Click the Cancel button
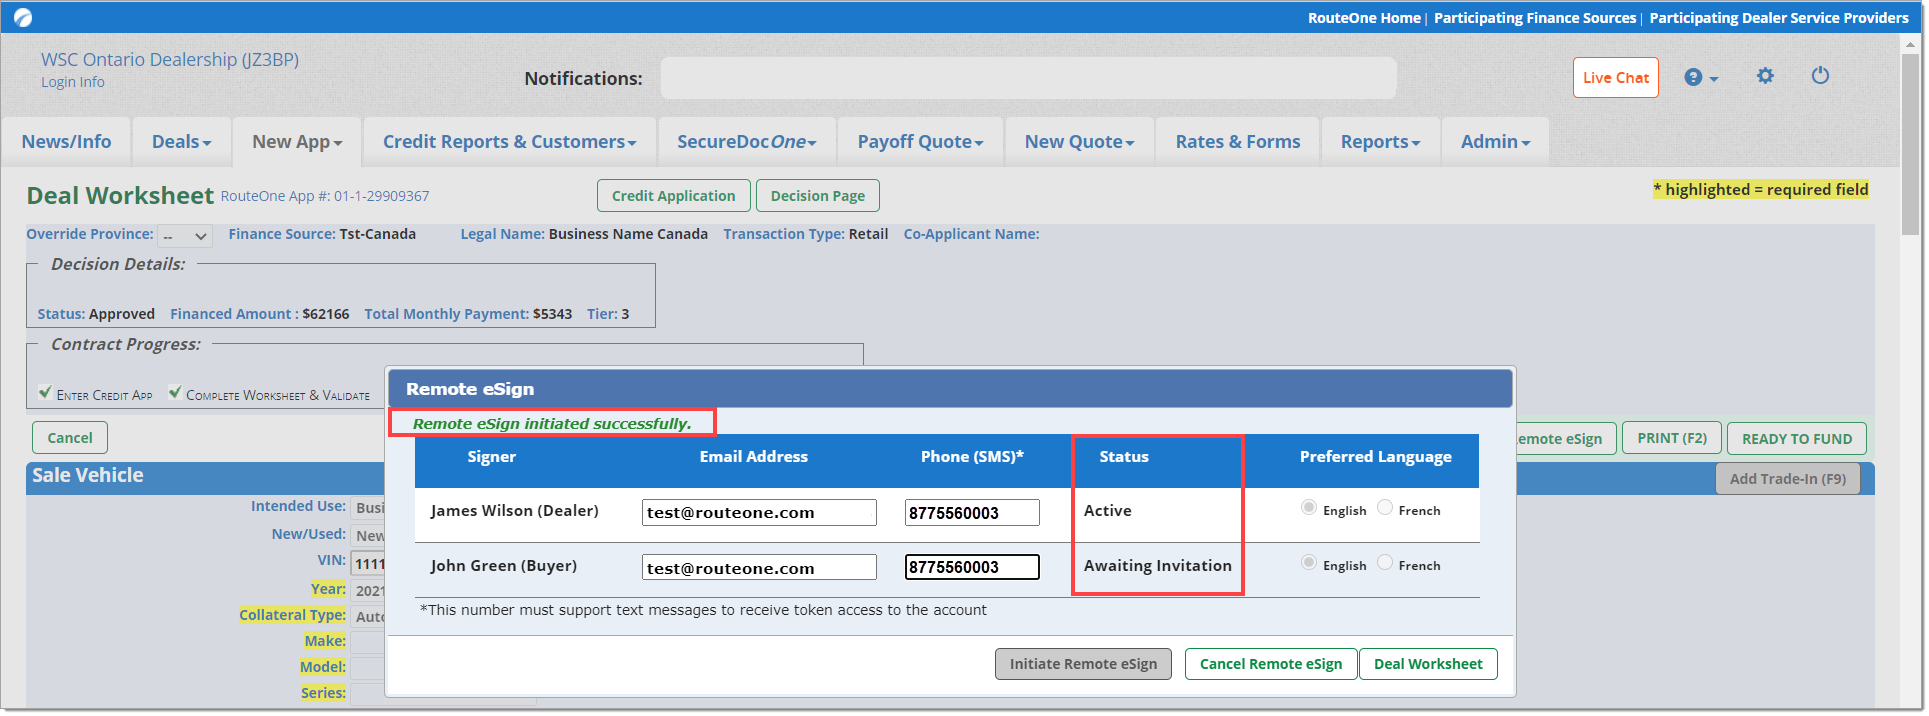This screenshot has height=716, width=1929. 70,438
